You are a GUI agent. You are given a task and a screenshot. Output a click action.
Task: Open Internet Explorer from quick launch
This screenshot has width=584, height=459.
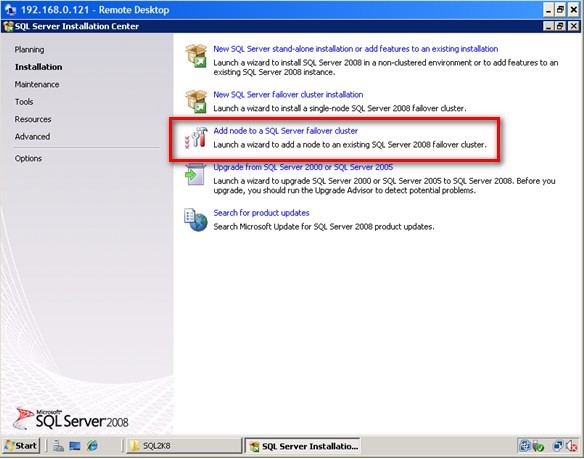coord(92,446)
